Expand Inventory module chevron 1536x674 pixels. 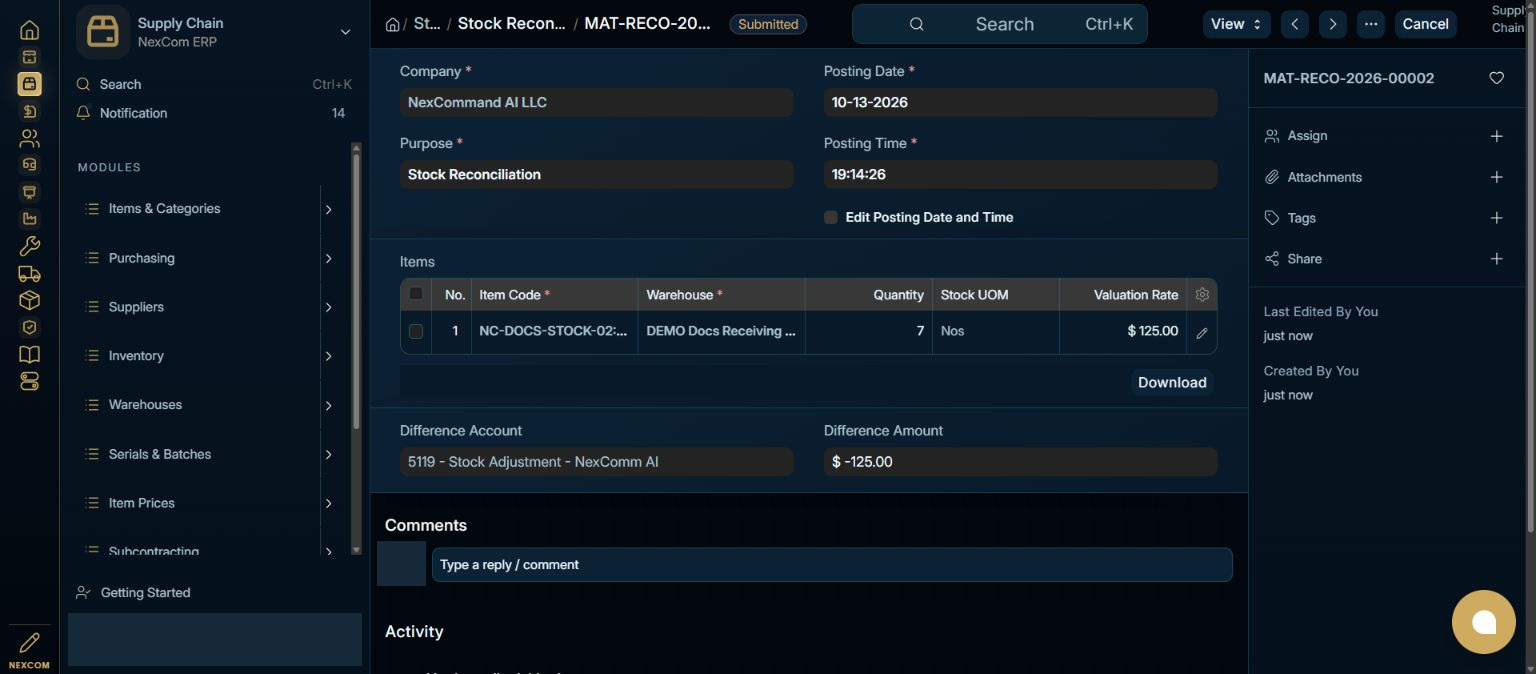(328, 356)
